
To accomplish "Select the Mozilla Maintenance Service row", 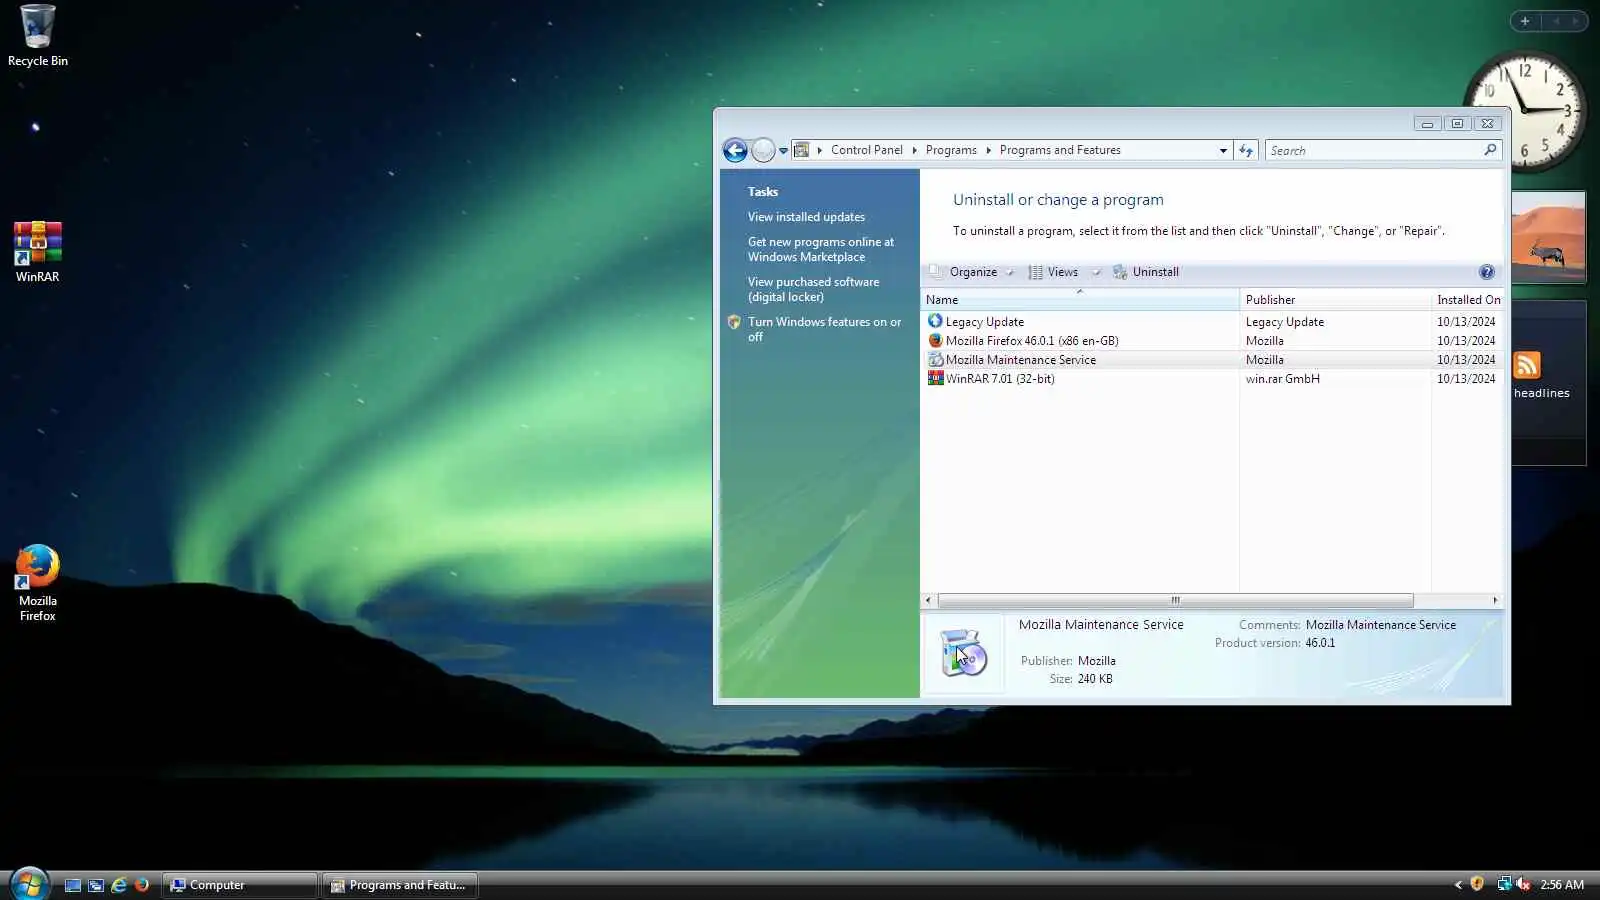I will click(x=1212, y=360).
